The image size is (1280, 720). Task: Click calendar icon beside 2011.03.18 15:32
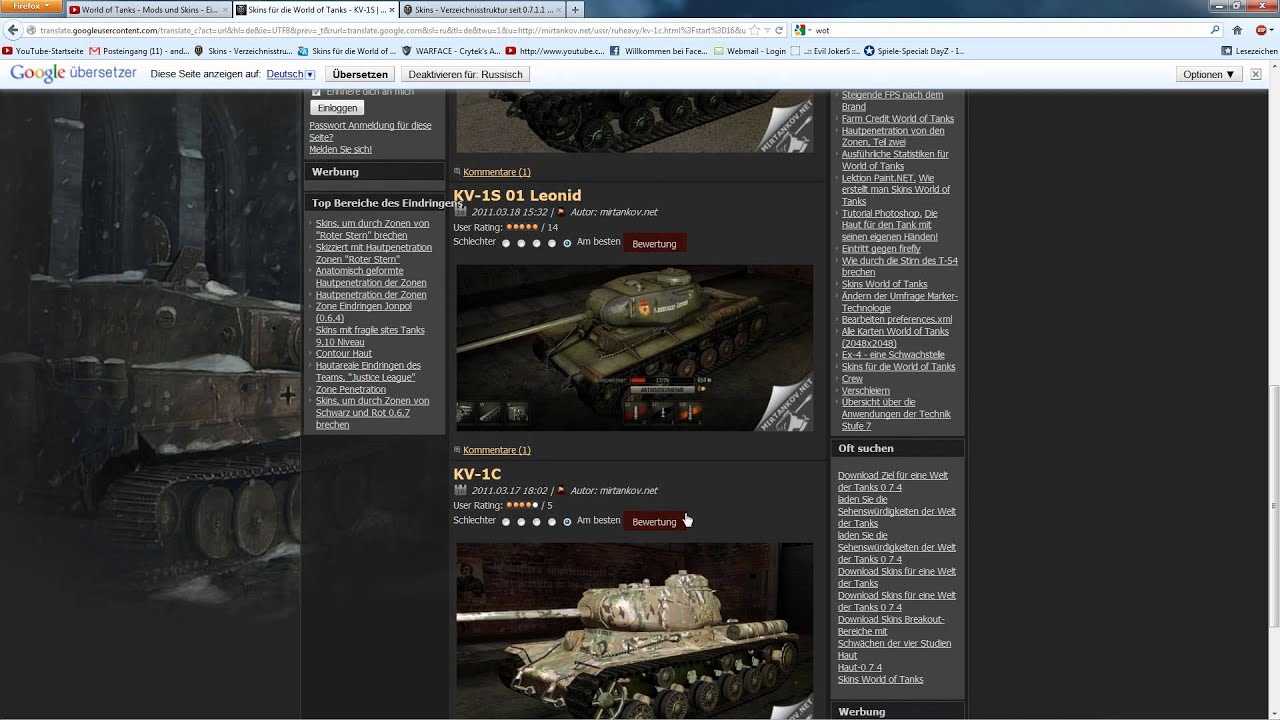[x=460, y=212]
